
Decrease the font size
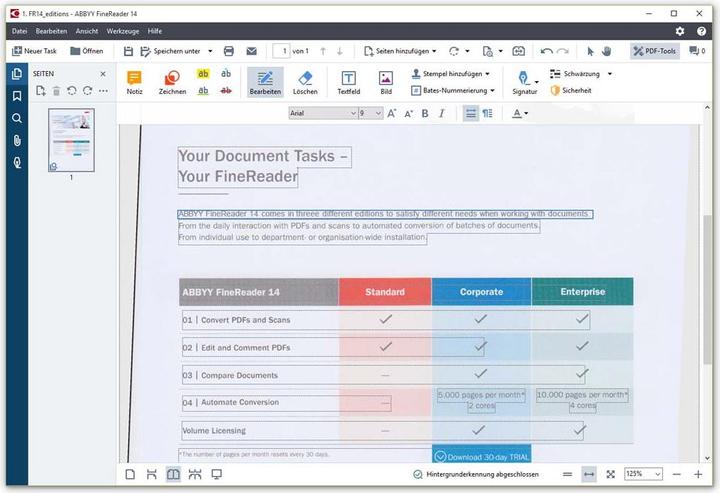(408, 113)
